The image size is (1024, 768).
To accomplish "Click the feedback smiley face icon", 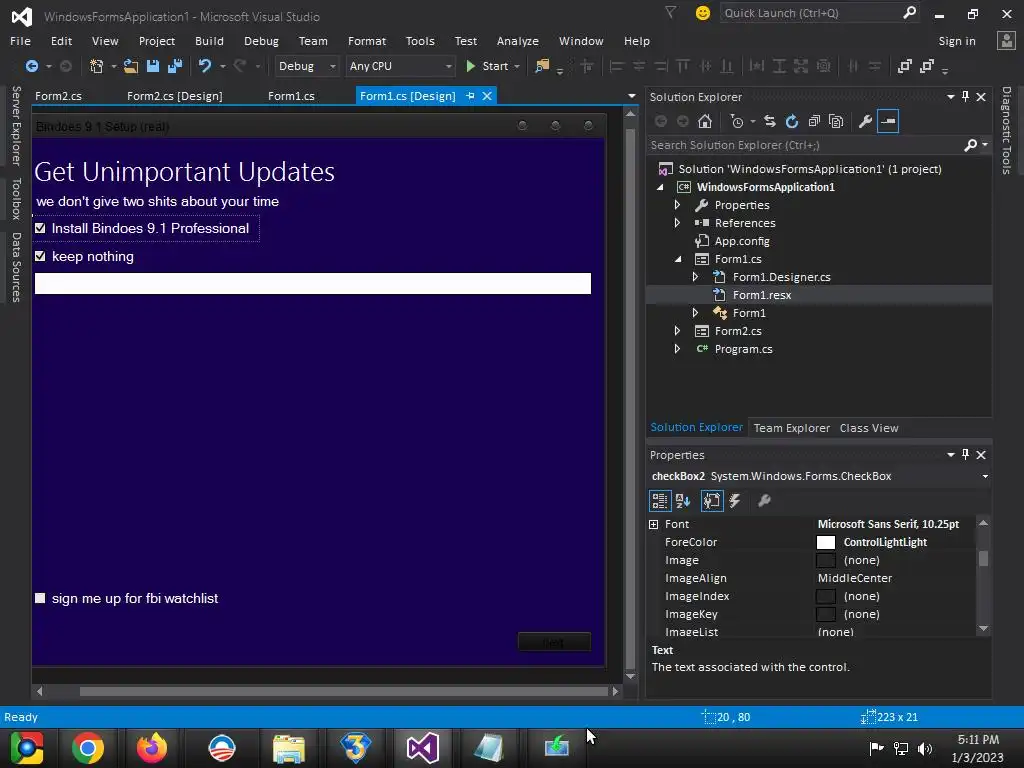I will (x=703, y=13).
